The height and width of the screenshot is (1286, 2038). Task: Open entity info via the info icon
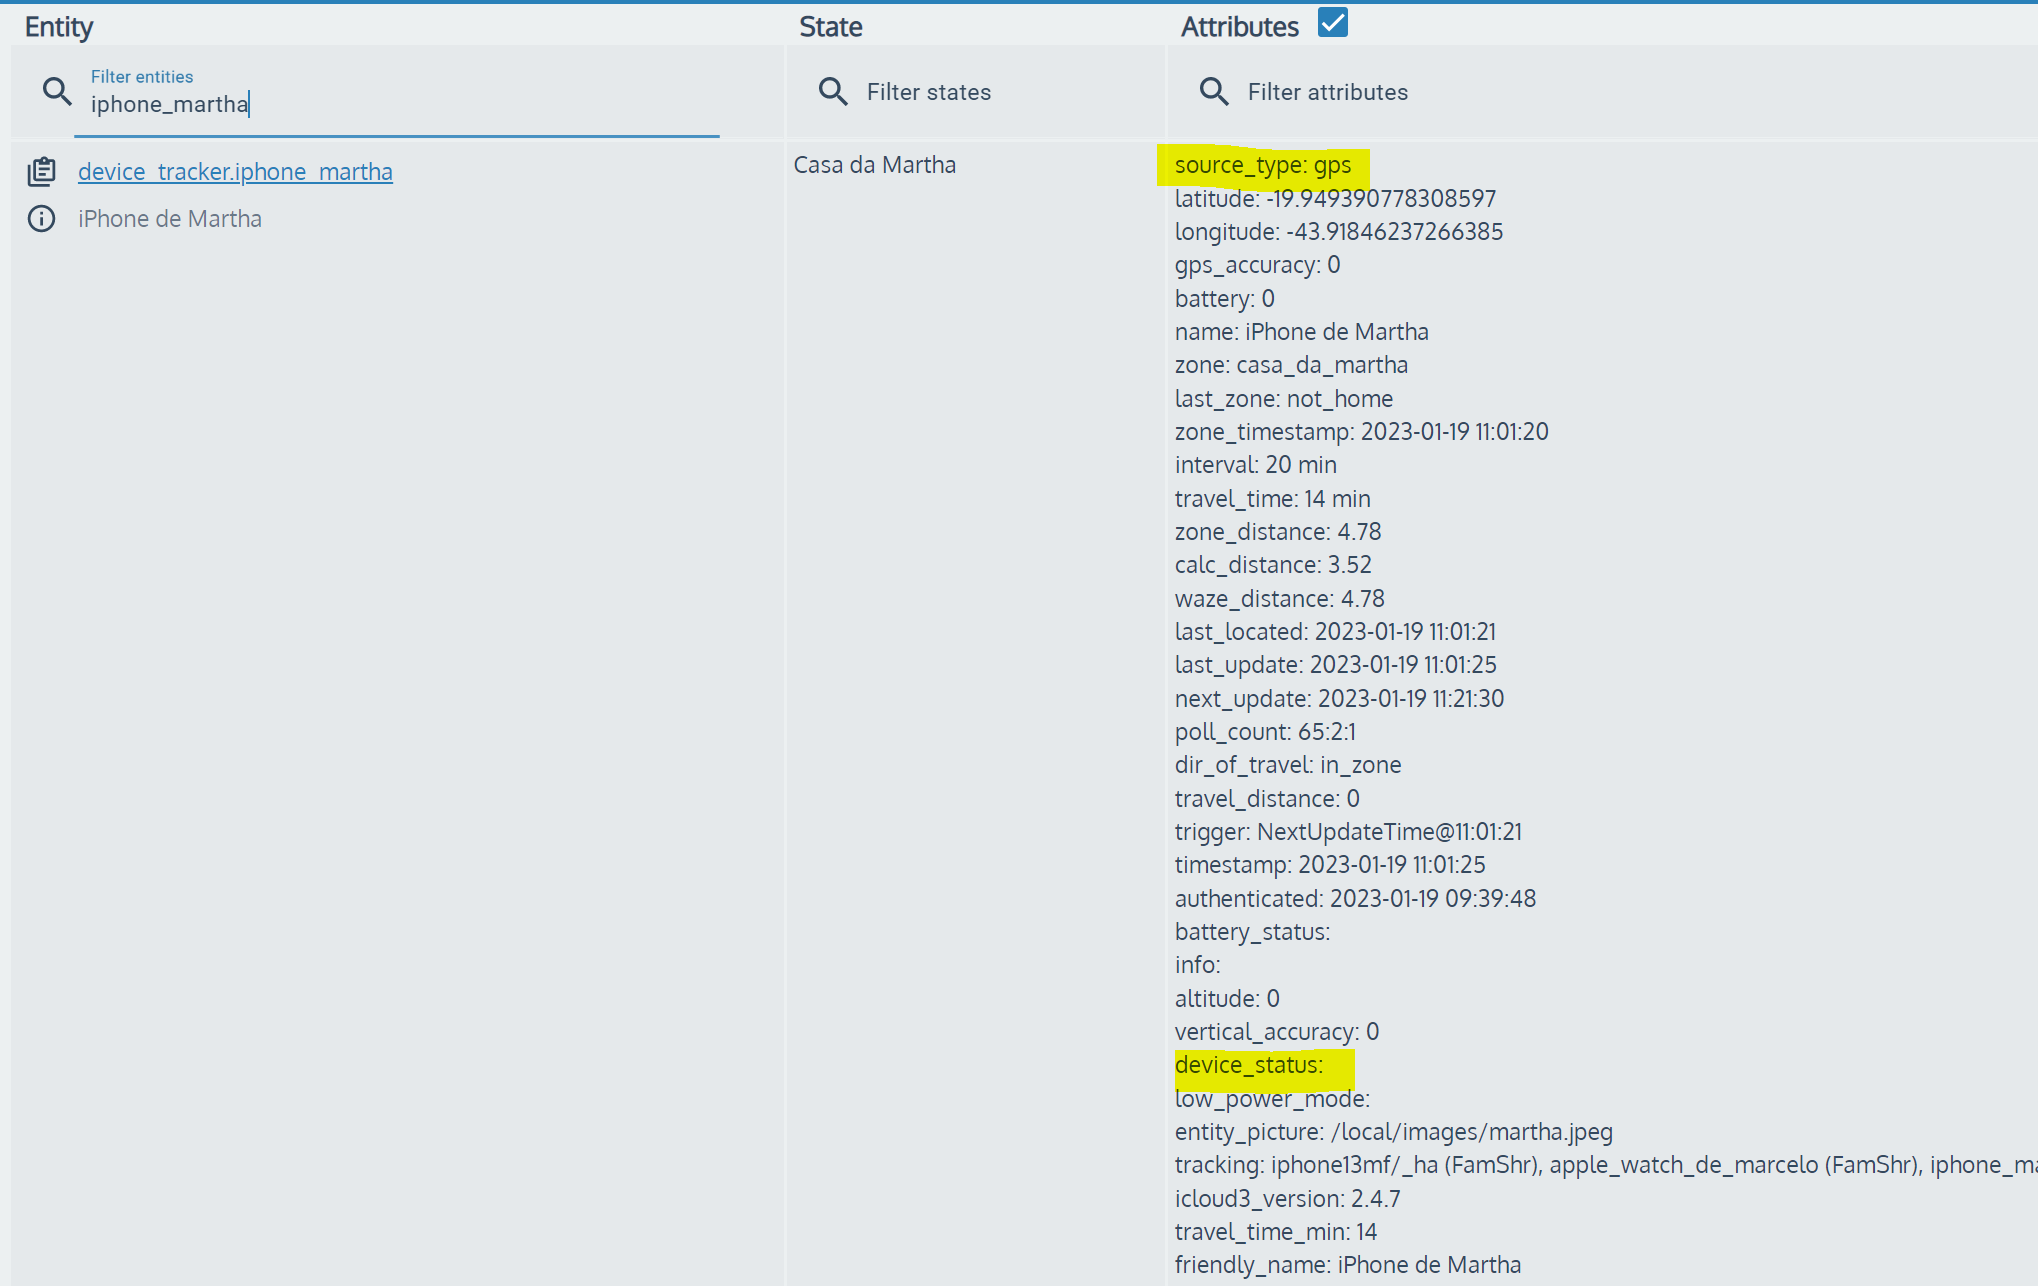[x=41, y=218]
